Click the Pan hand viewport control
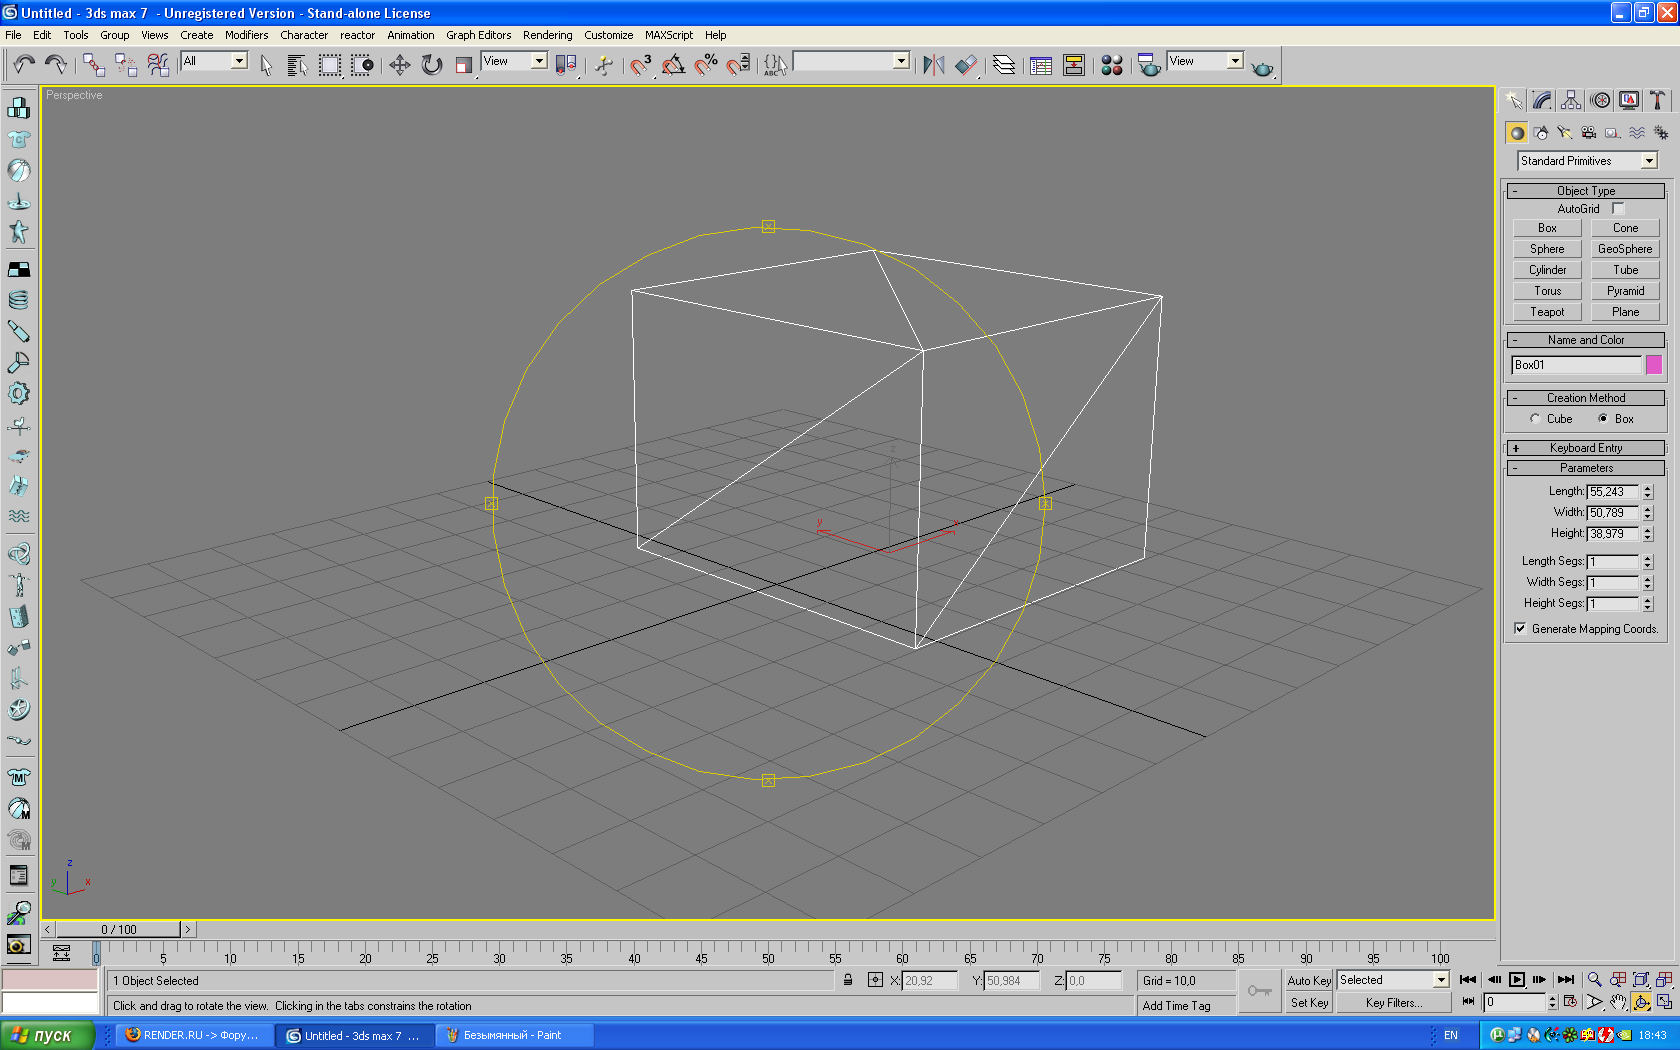 1617,1002
